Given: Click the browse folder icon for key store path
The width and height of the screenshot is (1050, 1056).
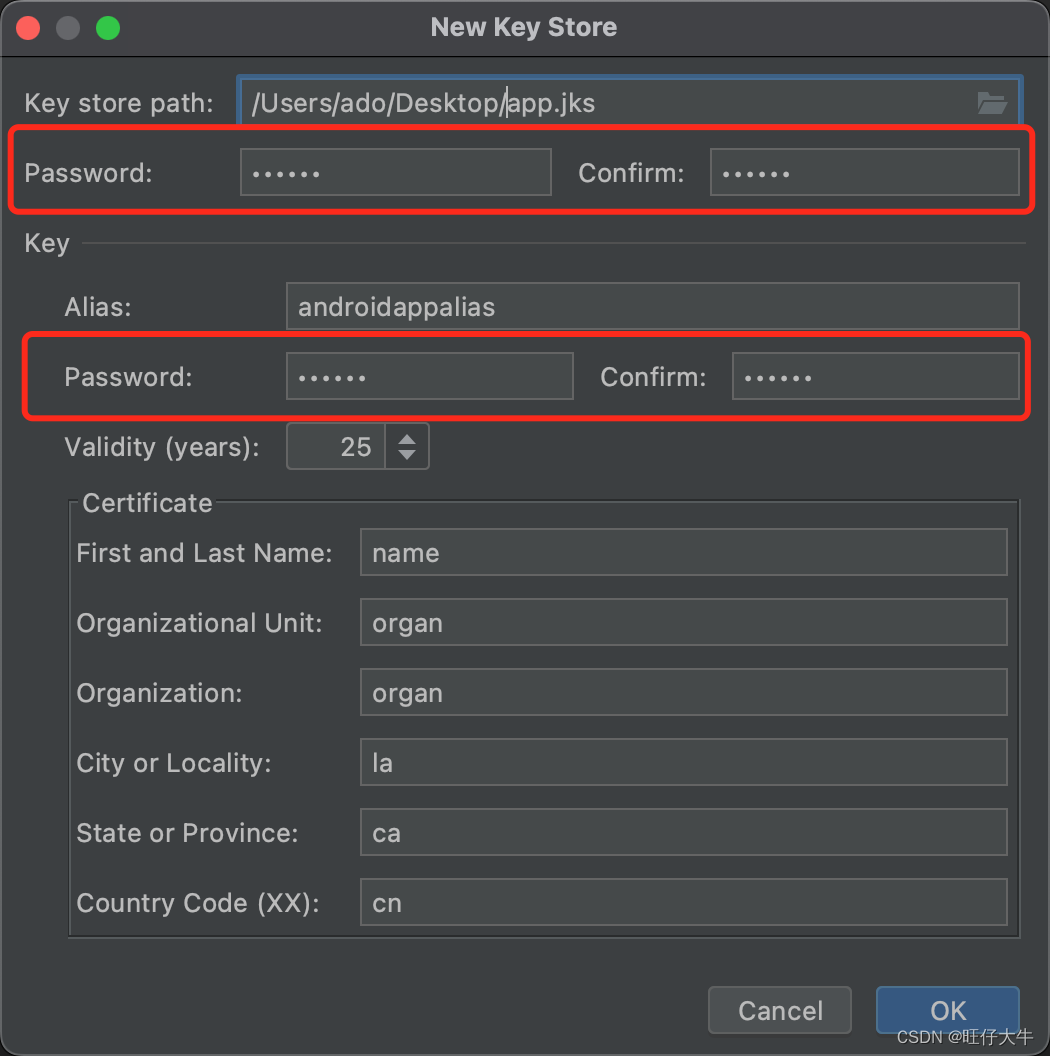Looking at the screenshot, I should [x=991, y=103].
